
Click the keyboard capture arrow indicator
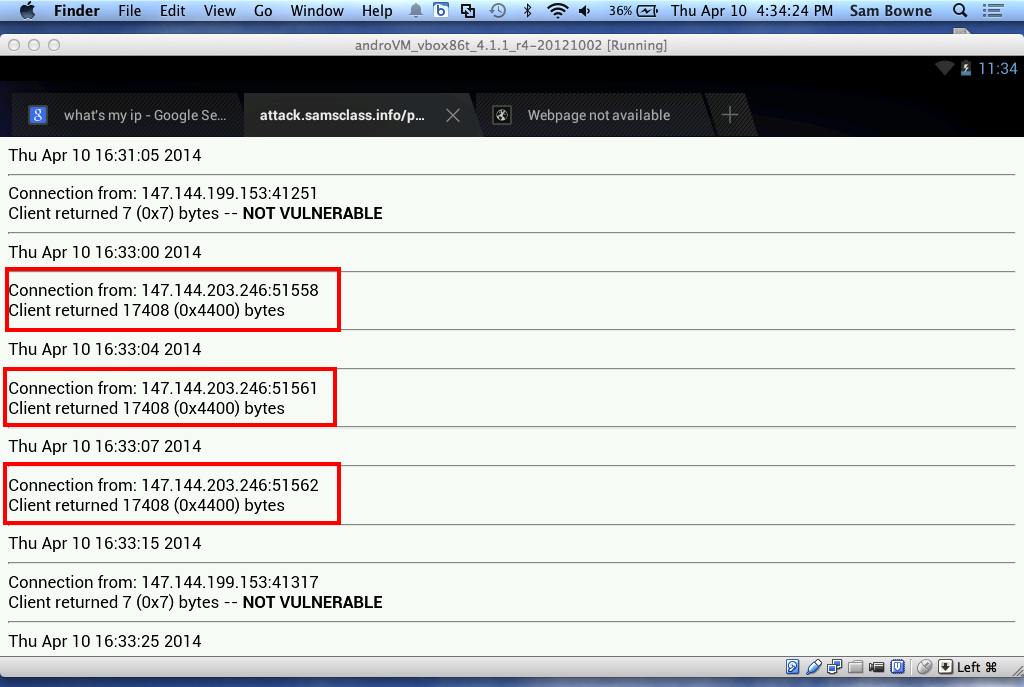pos(945,667)
